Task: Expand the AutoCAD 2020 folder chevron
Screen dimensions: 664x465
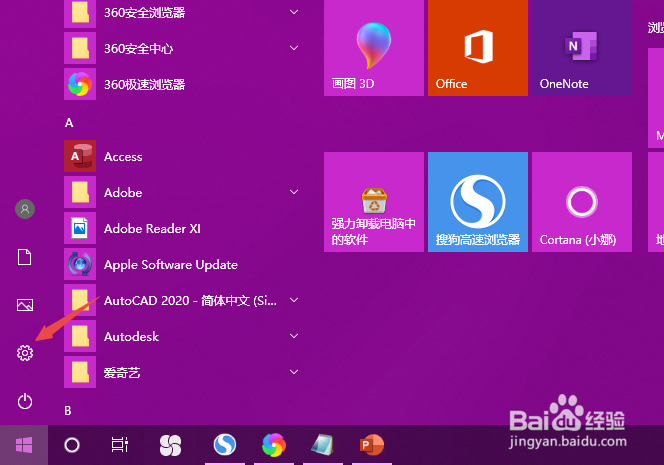Action: (x=294, y=300)
